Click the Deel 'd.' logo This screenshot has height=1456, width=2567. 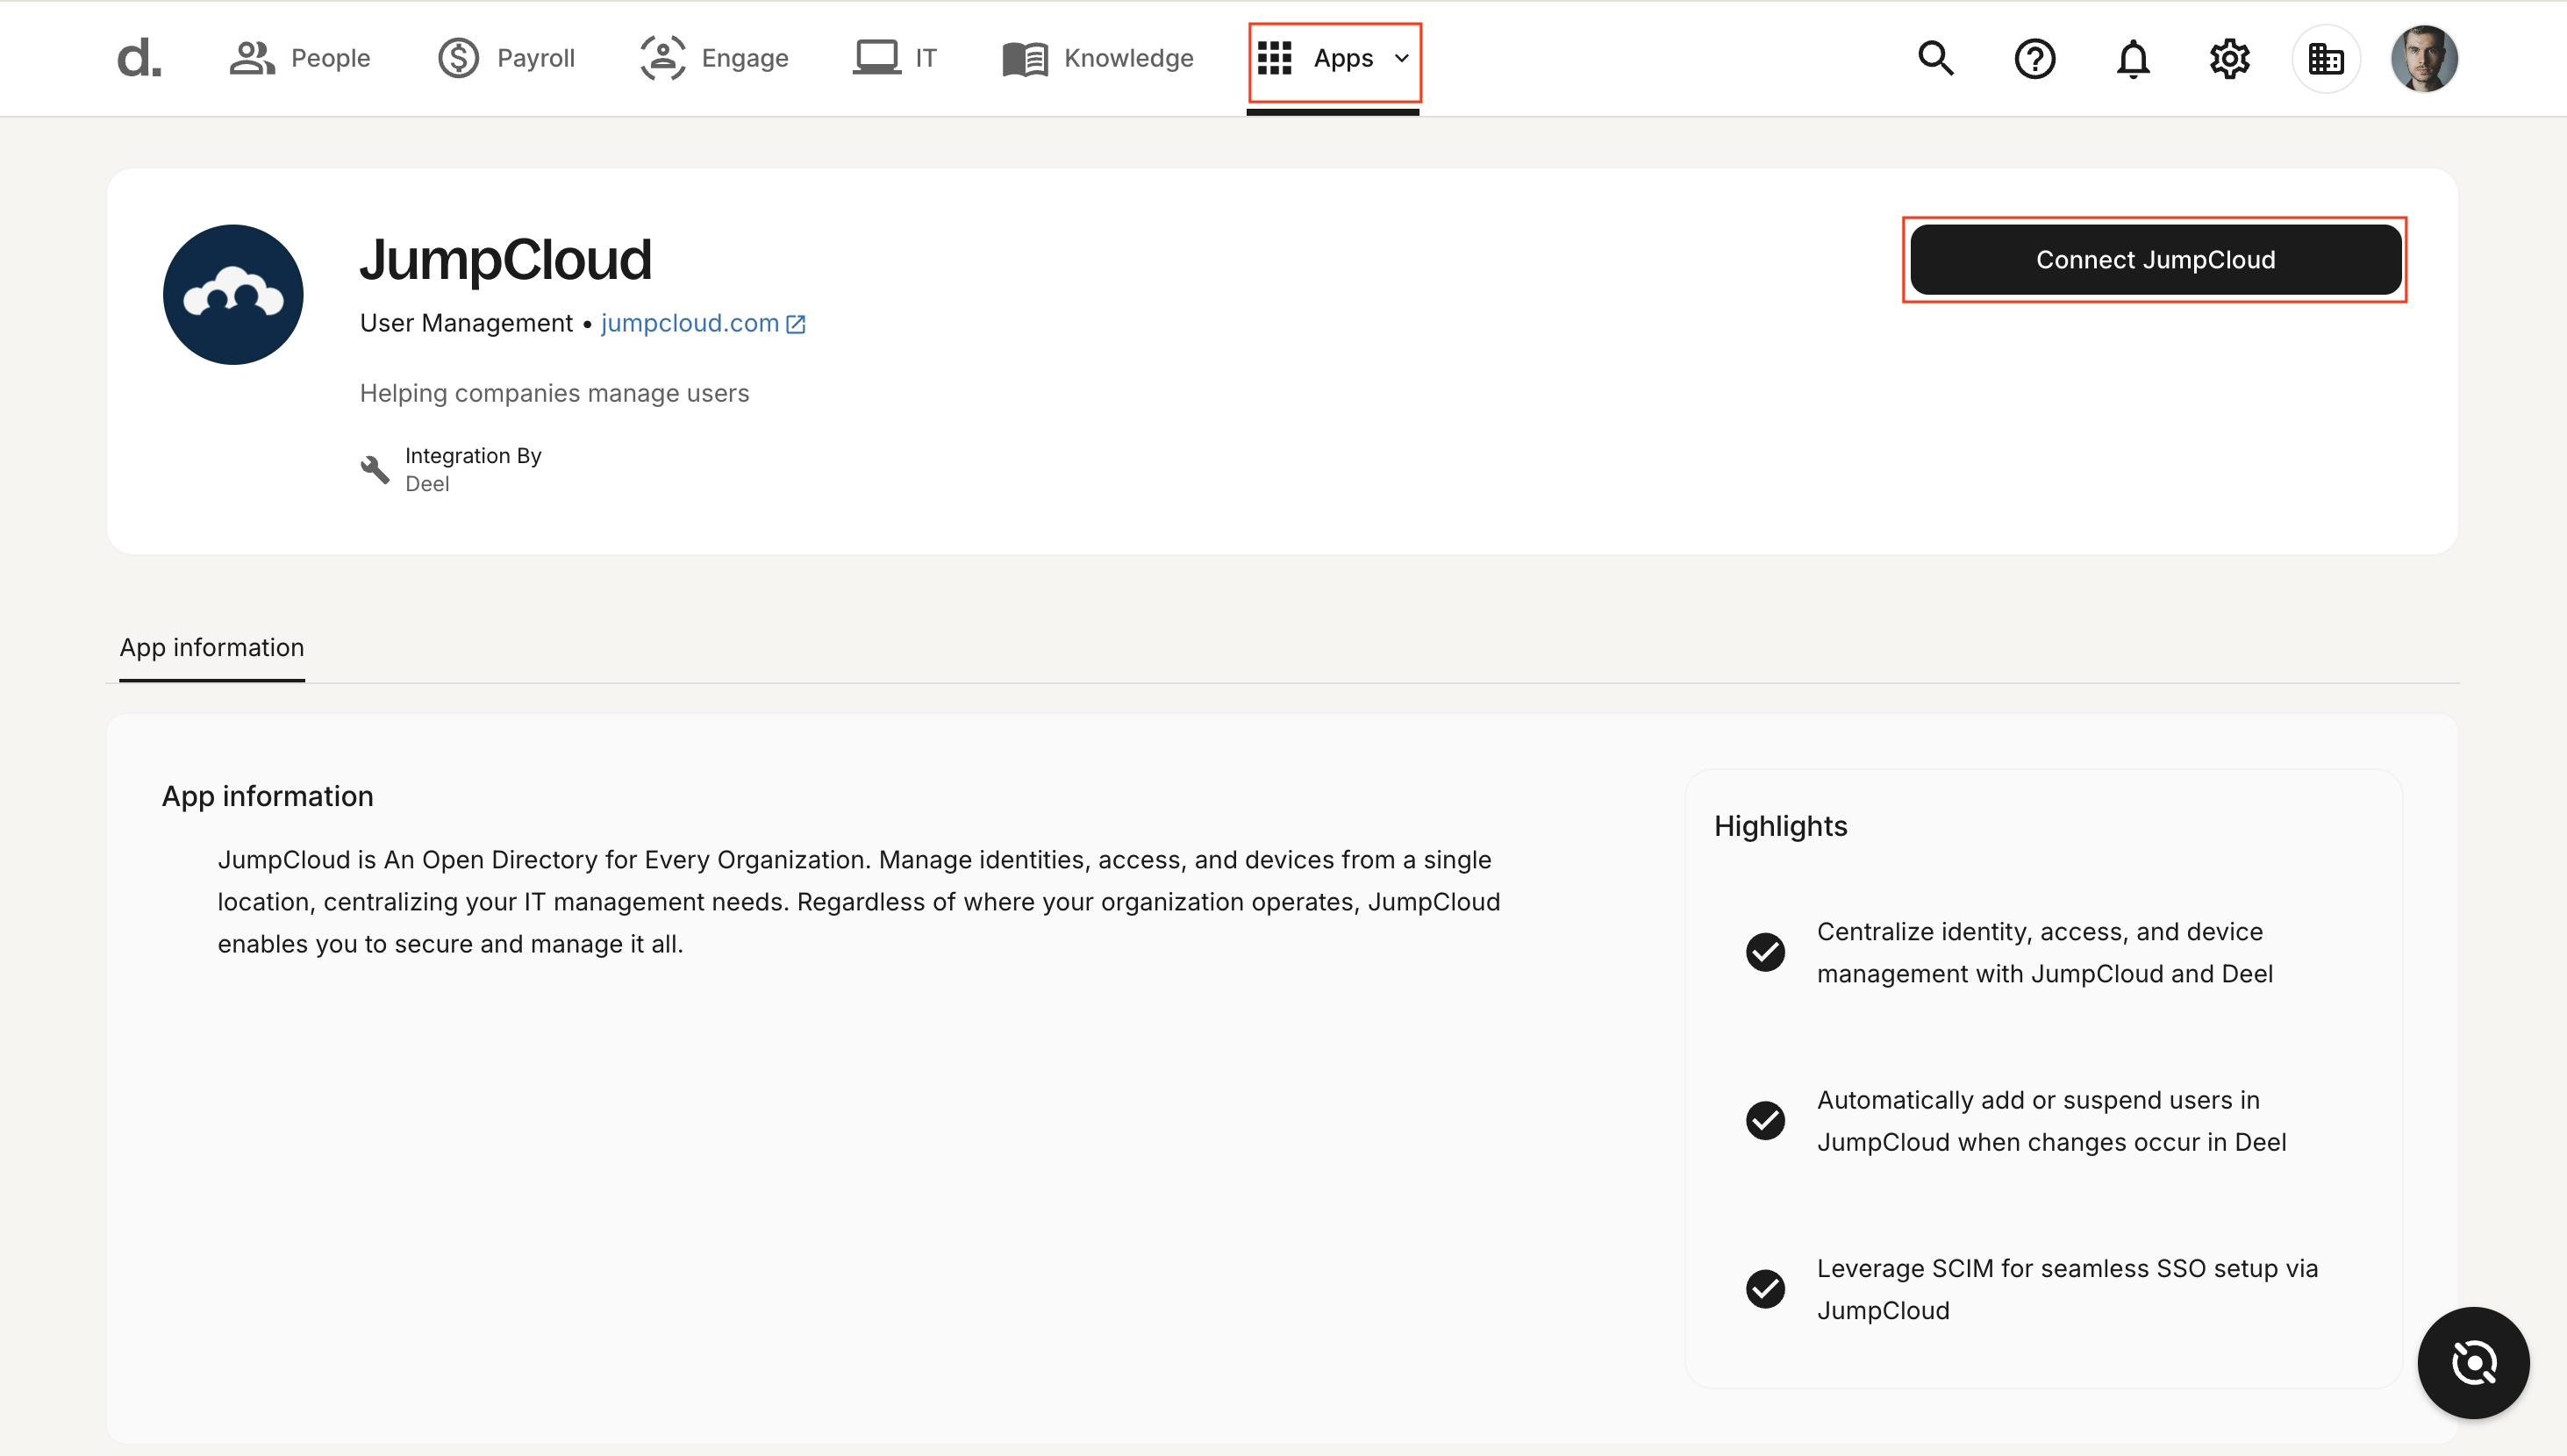(x=138, y=58)
